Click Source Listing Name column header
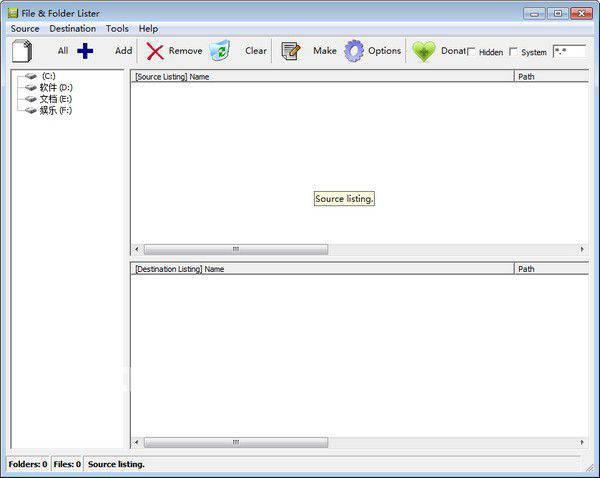Screen dimensions: 600x478 pyautogui.click(x=322, y=77)
